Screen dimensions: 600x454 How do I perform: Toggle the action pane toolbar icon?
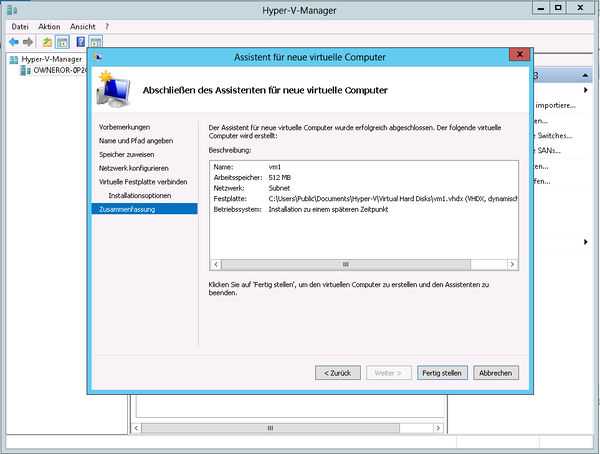[x=96, y=42]
